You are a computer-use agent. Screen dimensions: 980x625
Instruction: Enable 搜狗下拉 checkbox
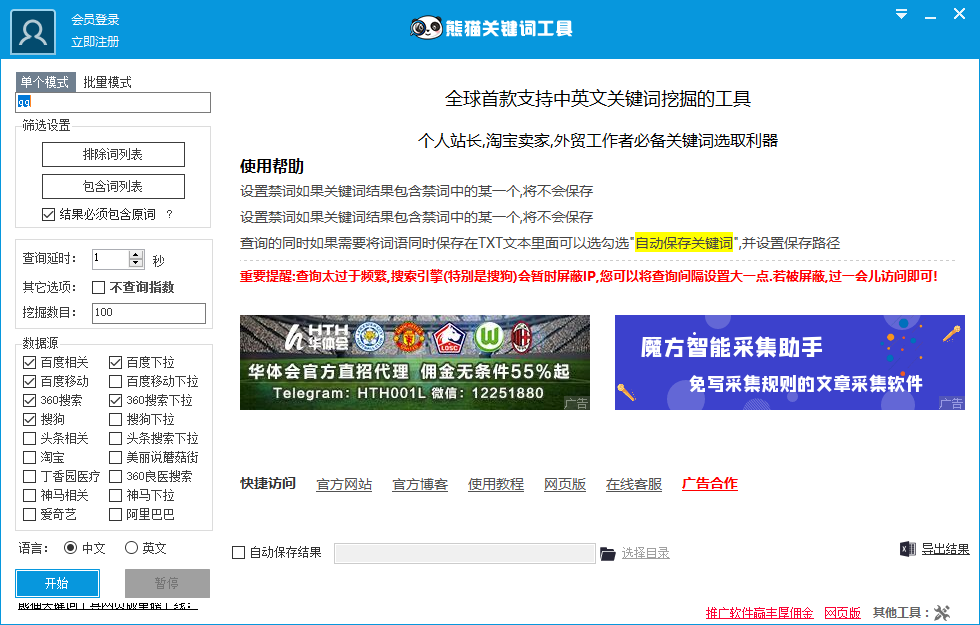115,419
